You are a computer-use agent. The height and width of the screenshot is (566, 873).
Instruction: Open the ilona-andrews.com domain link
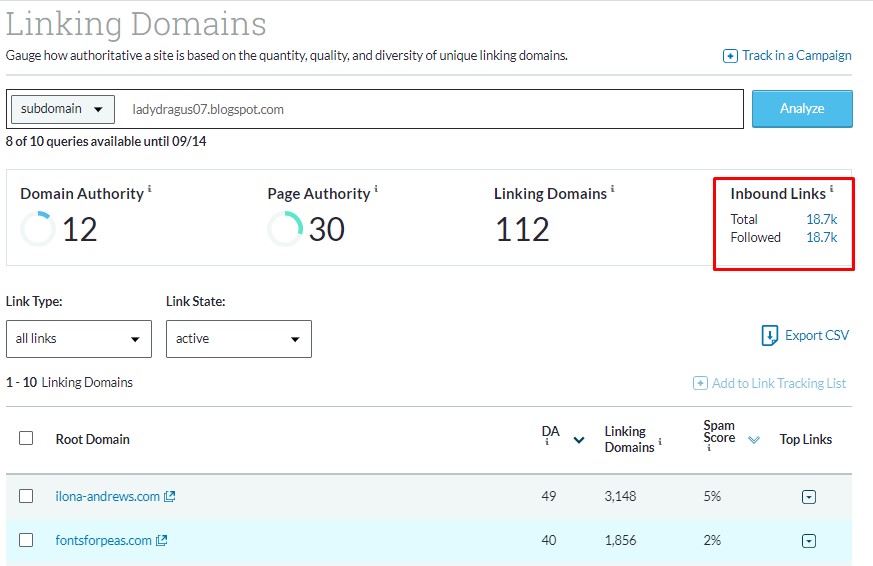[x=107, y=496]
